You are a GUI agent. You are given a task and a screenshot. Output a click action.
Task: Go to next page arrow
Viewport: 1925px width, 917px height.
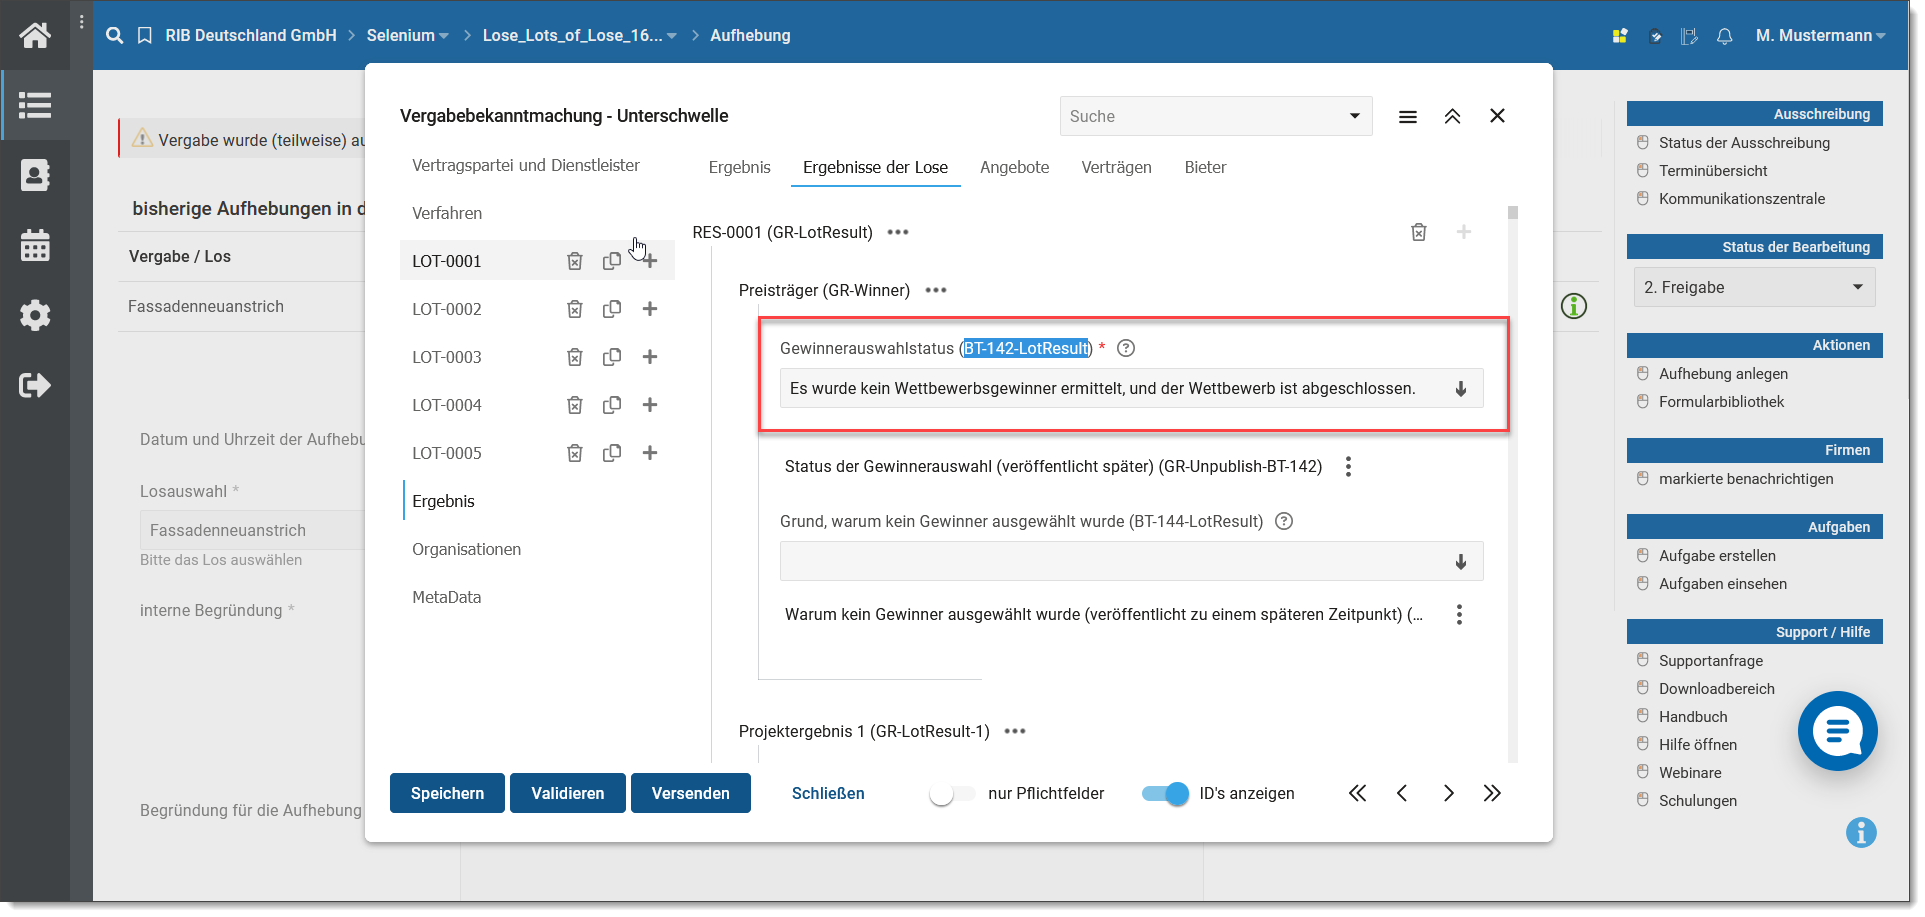click(1448, 793)
